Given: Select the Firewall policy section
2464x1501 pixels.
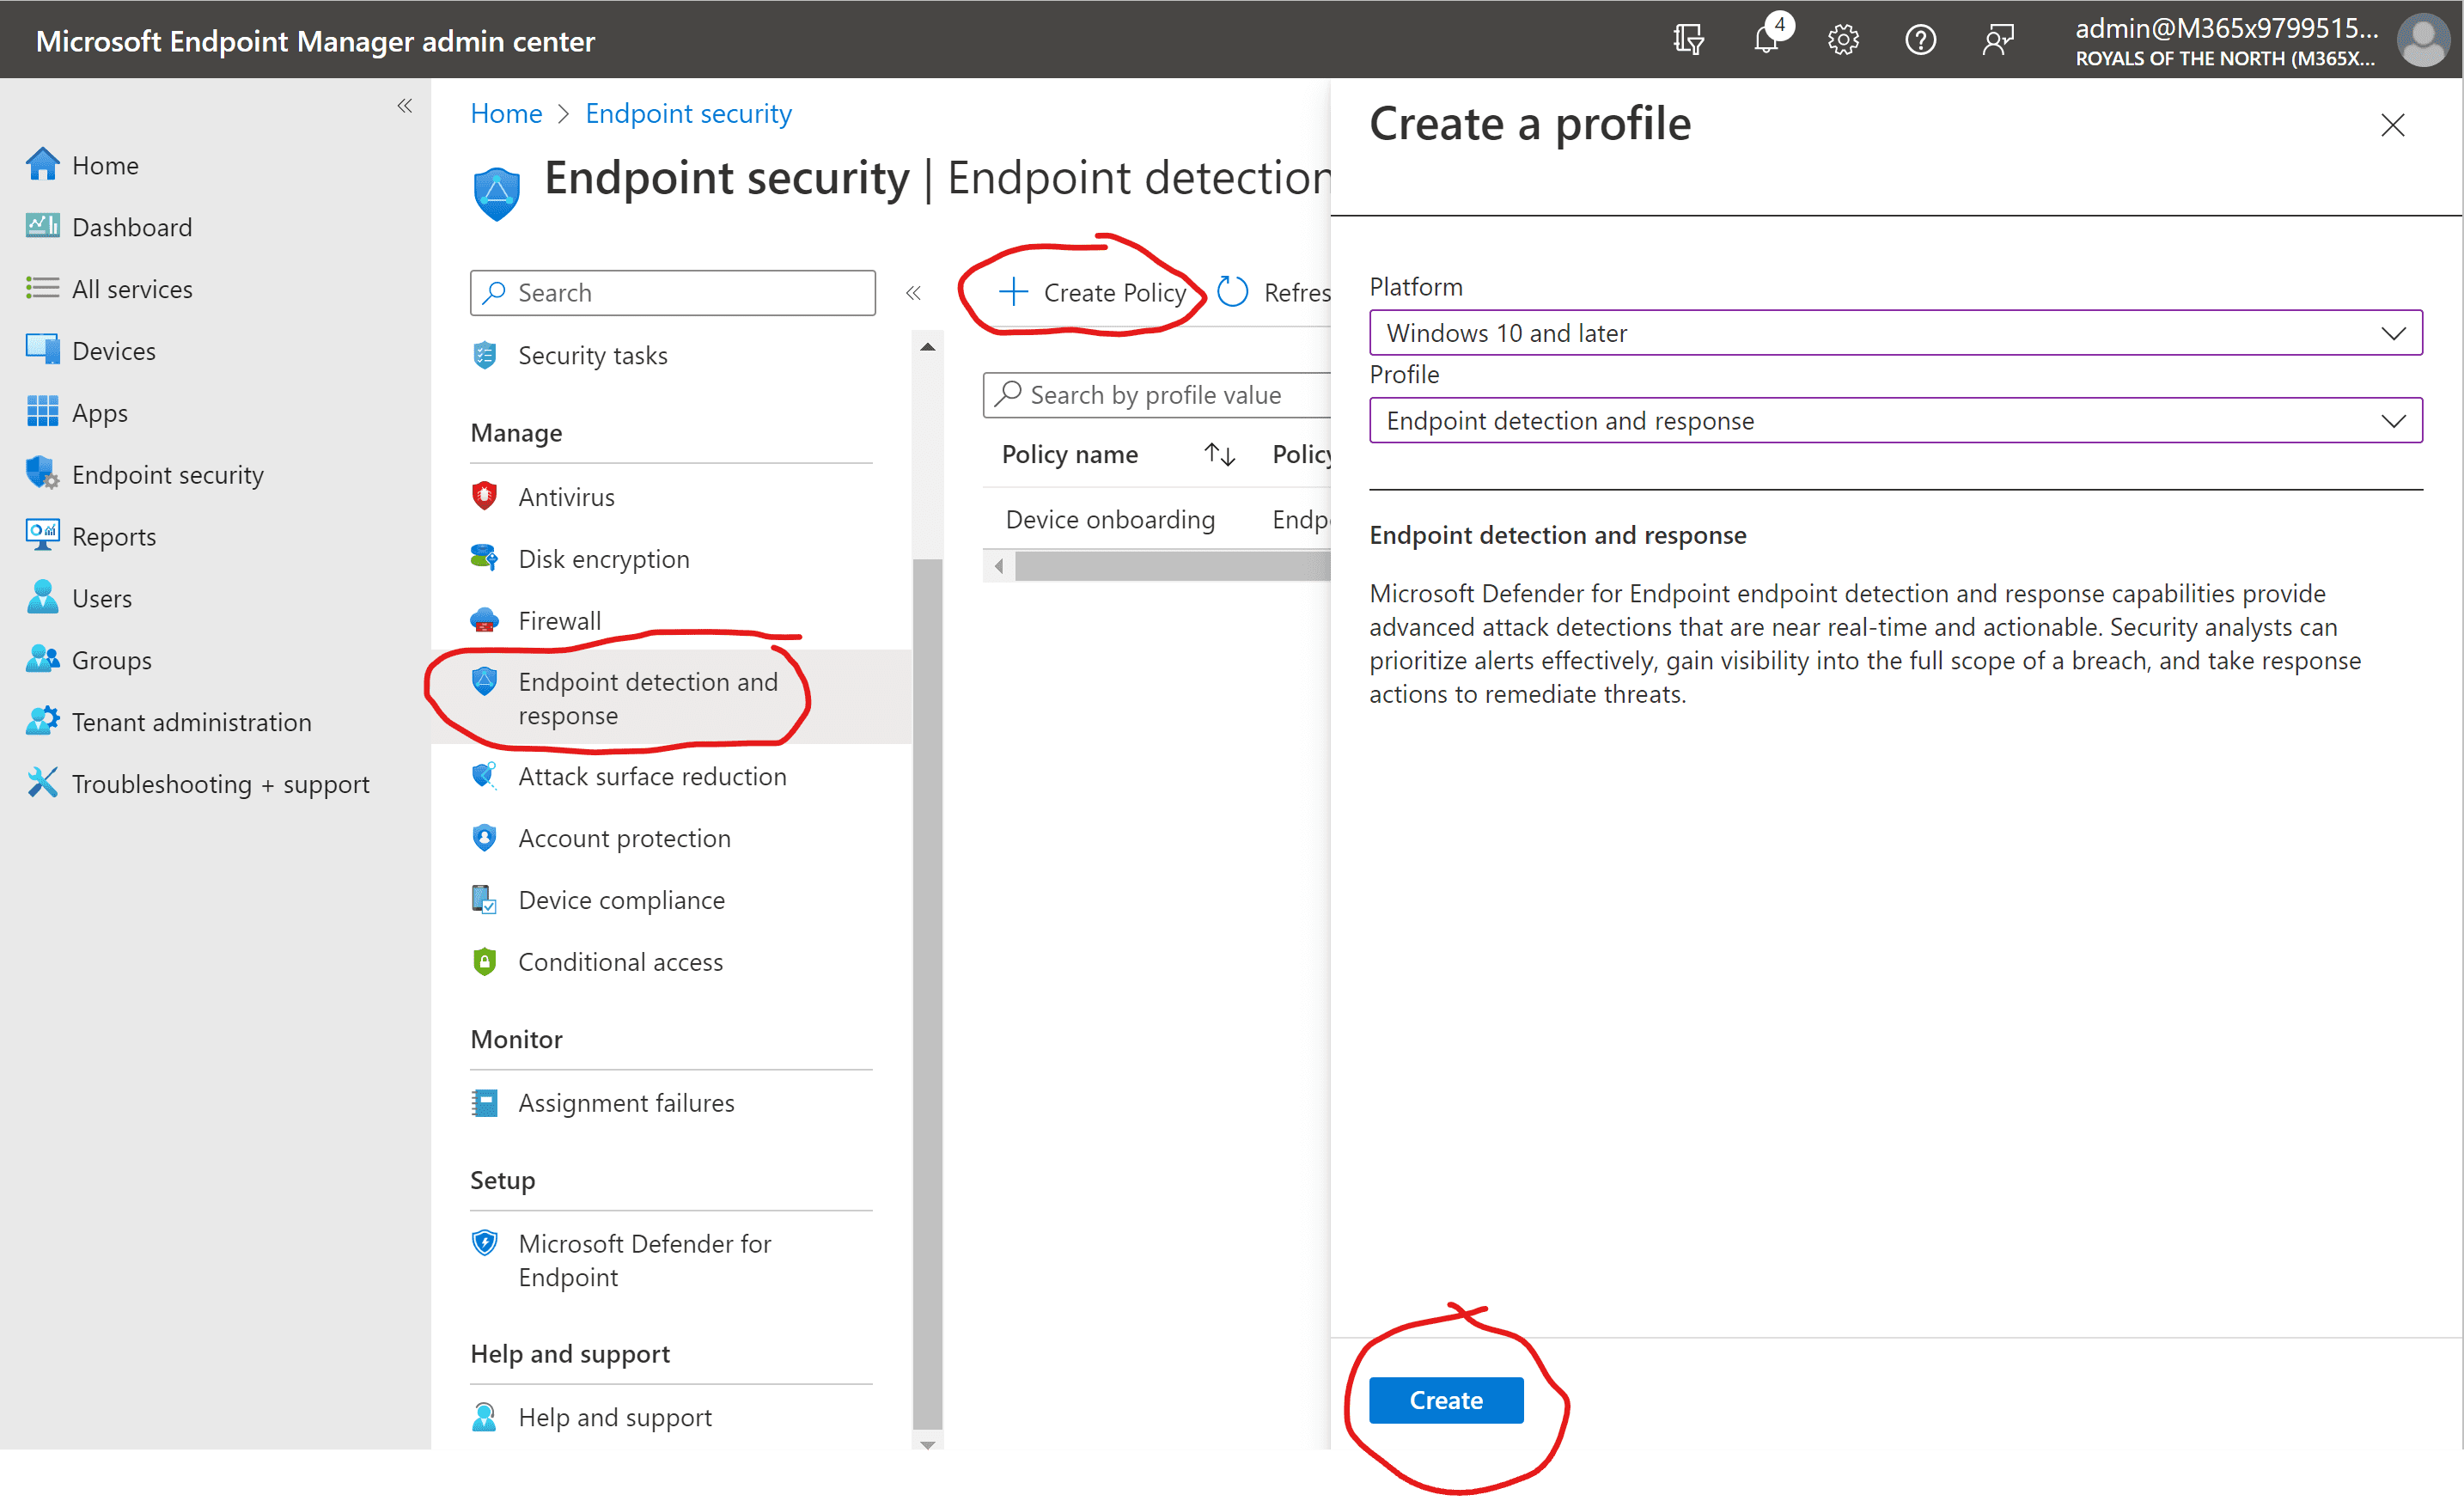Looking at the screenshot, I should [559, 620].
